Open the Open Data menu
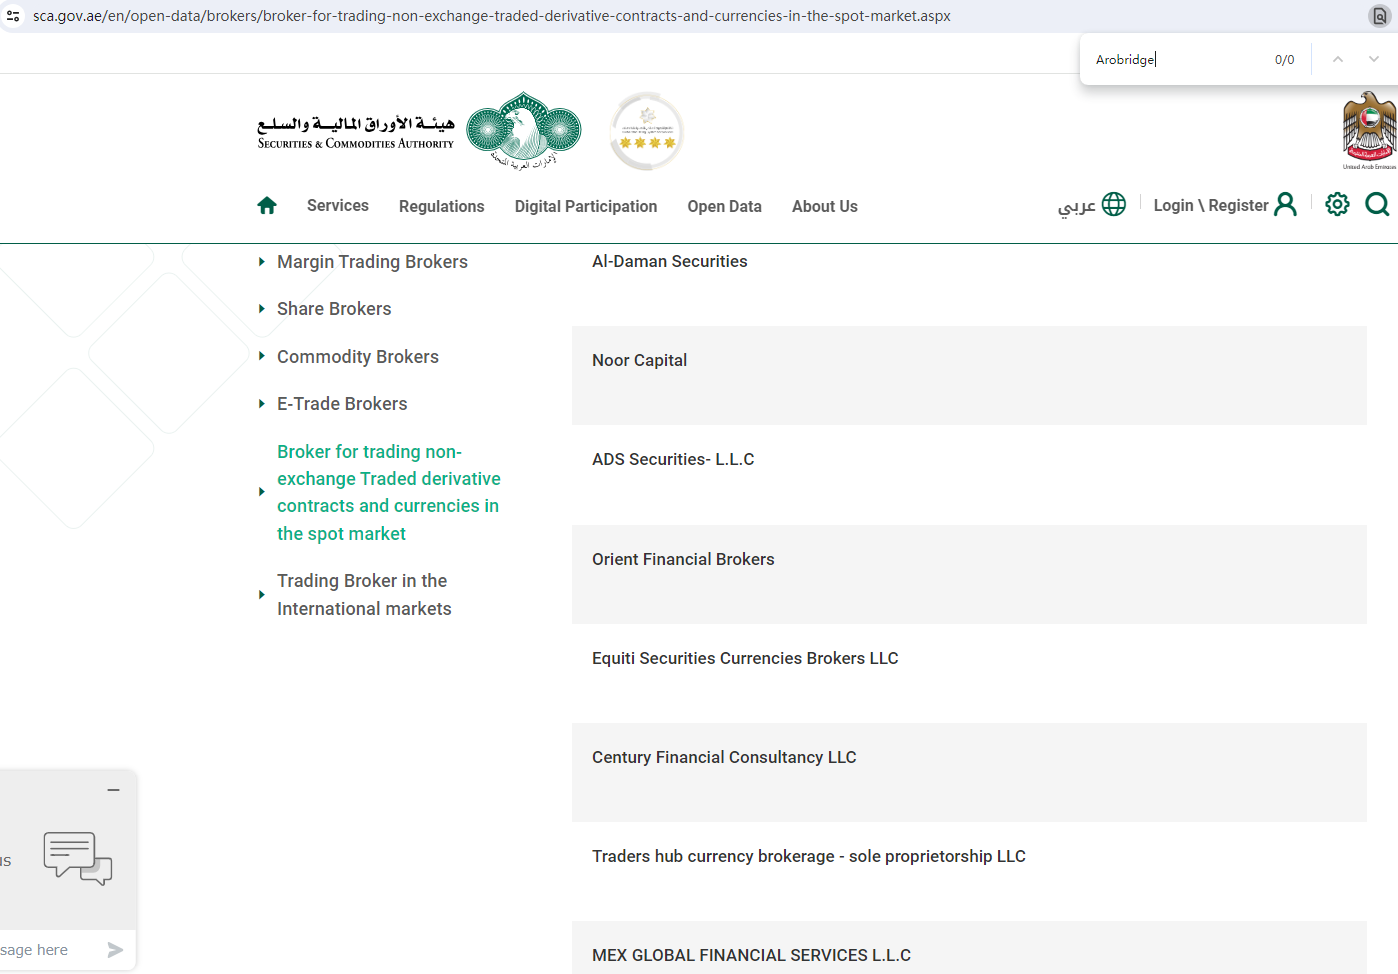This screenshot has height=974, width=1398. pyautogui.click(x=724, y=207)
